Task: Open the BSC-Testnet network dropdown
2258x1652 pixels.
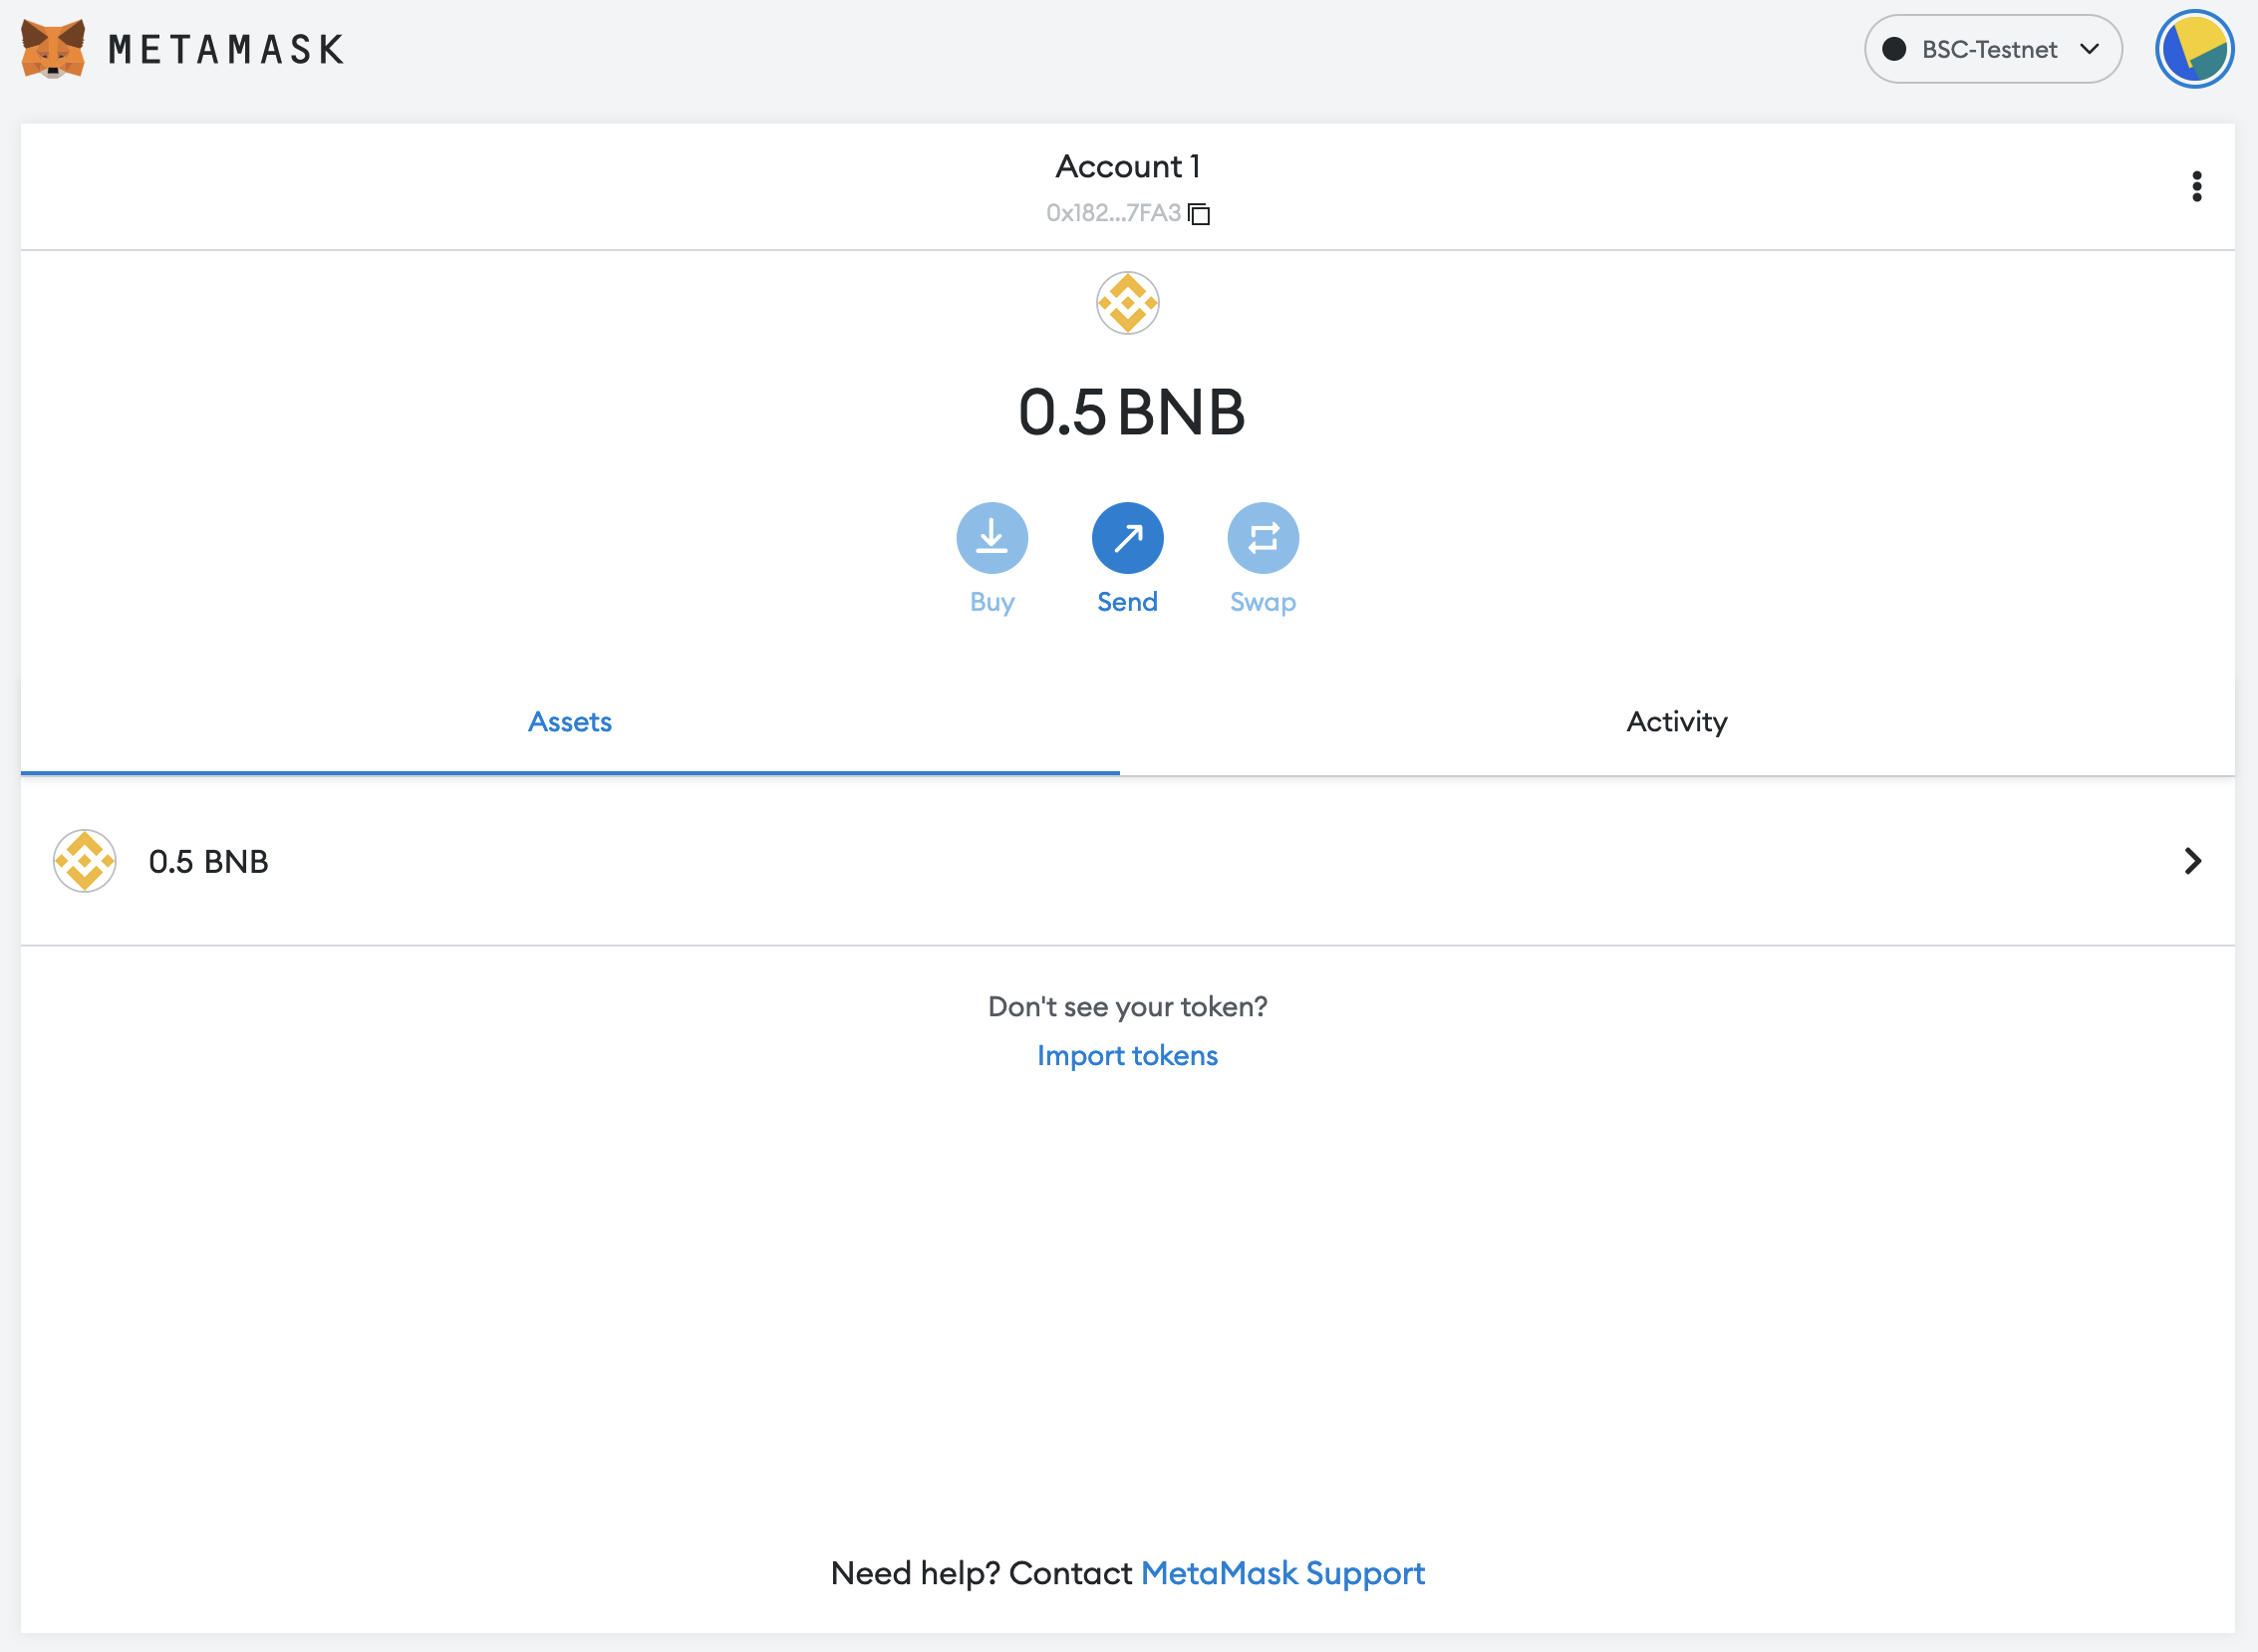Action: pos(1992,49)
